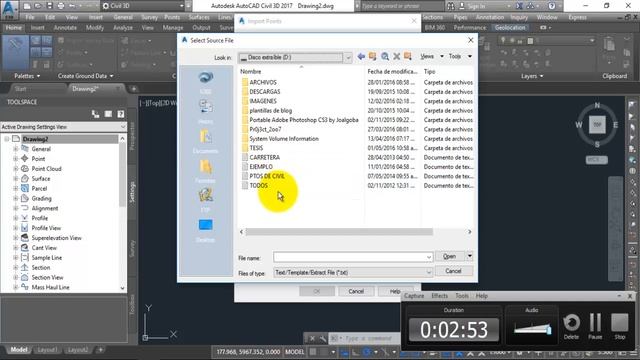Click Search the Web icon in dialog

384,56
